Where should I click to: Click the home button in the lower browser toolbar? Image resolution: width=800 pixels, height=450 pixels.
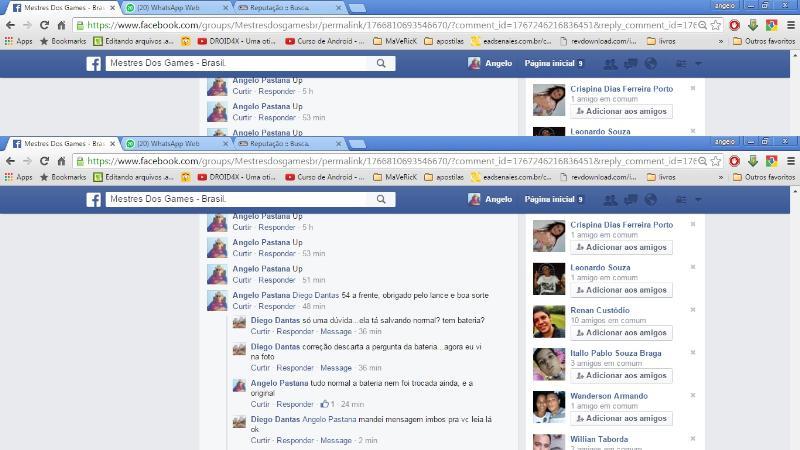click(62, 160)
